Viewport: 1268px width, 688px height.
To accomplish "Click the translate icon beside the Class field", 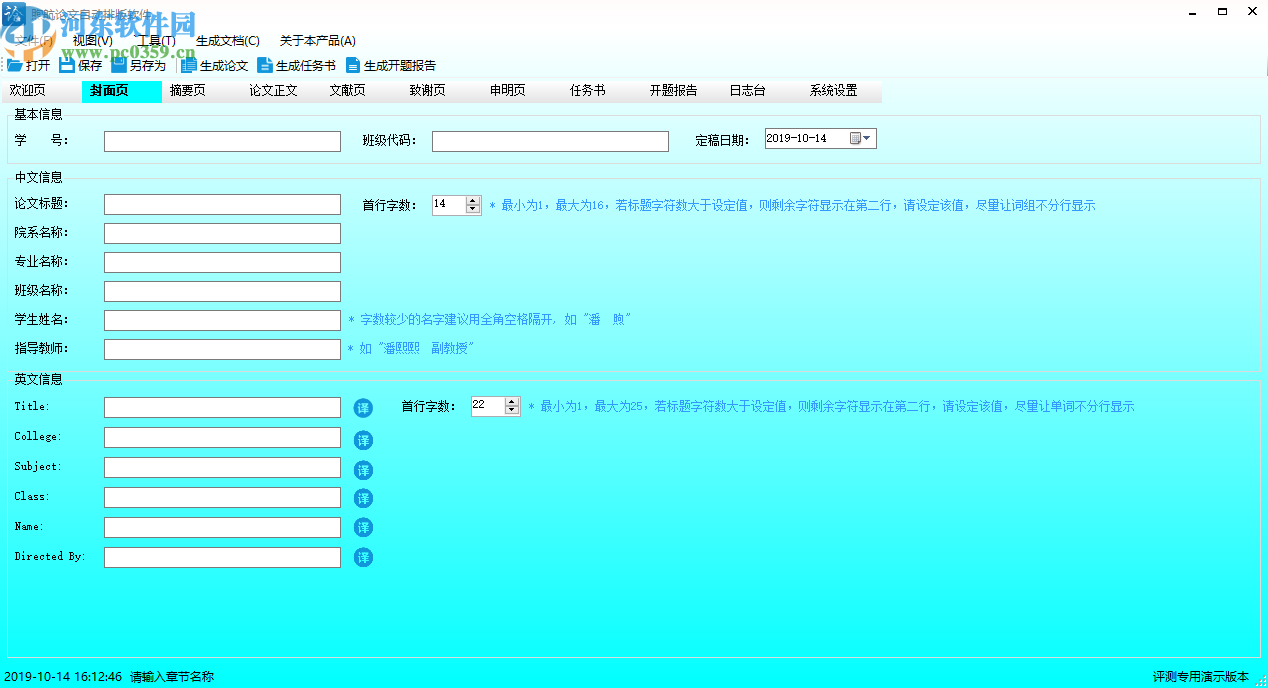I will coord(363,498).
